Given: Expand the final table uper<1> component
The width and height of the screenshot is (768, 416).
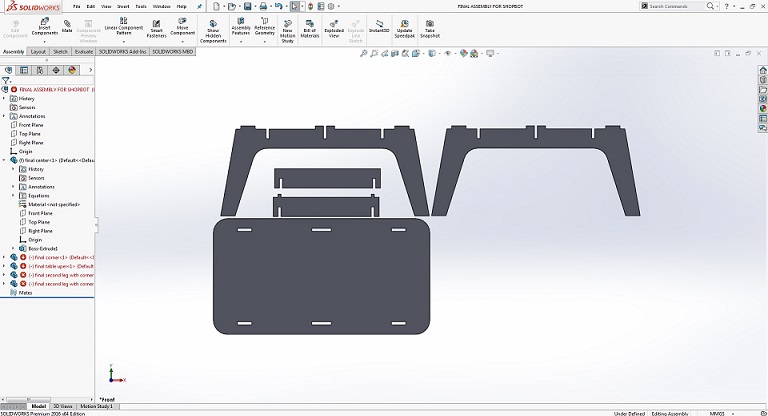Looking at the screenshot, I should [4, 266].
